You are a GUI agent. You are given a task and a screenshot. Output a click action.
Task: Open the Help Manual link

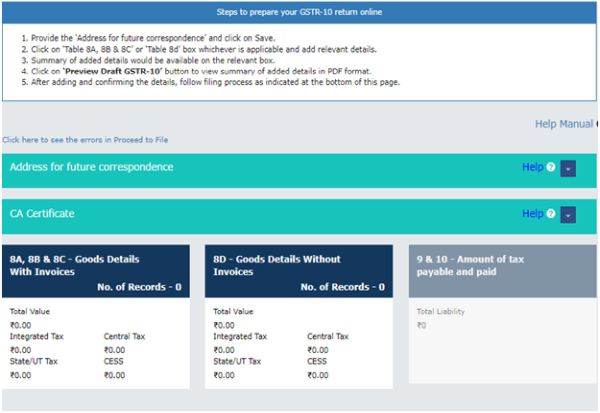pyautogui.click(x=564, y=124)
